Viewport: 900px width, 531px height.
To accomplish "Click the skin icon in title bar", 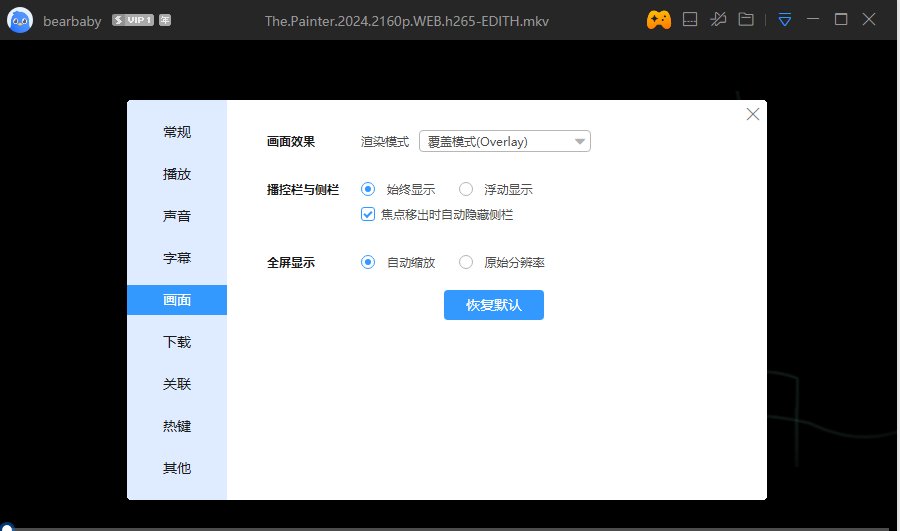I will click(690, 20).
